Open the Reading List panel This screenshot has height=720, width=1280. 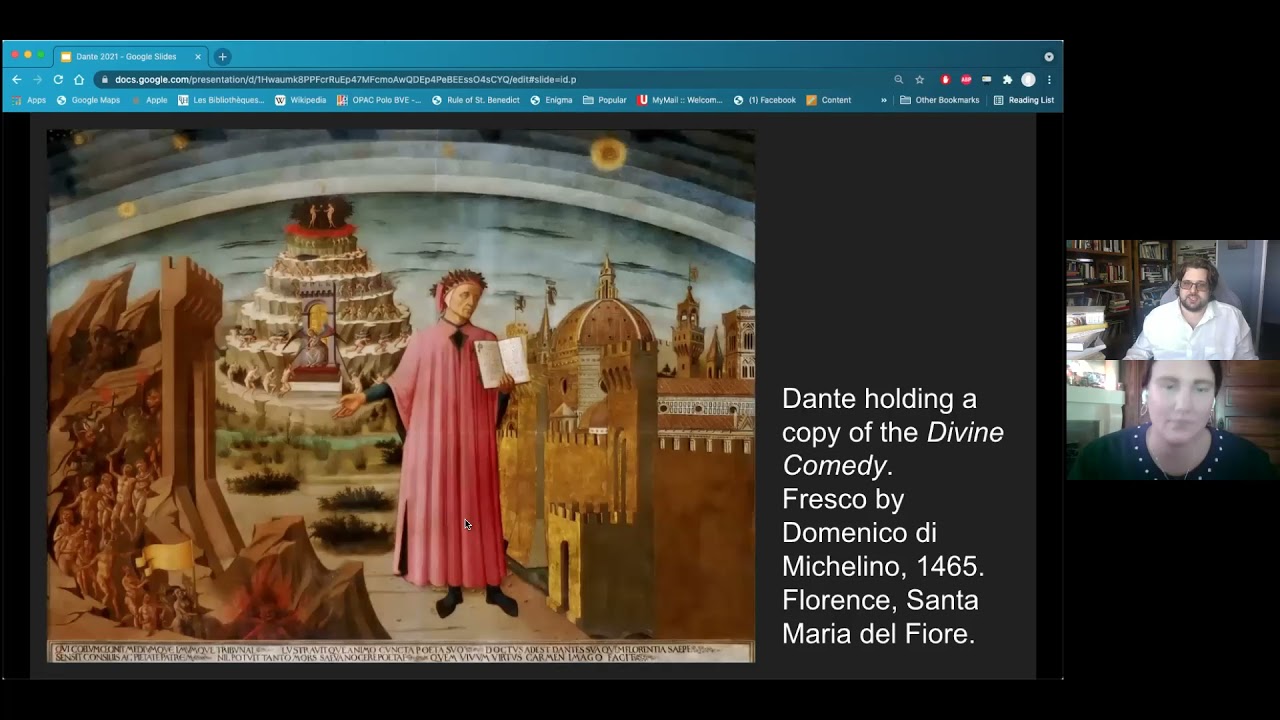1024,100
